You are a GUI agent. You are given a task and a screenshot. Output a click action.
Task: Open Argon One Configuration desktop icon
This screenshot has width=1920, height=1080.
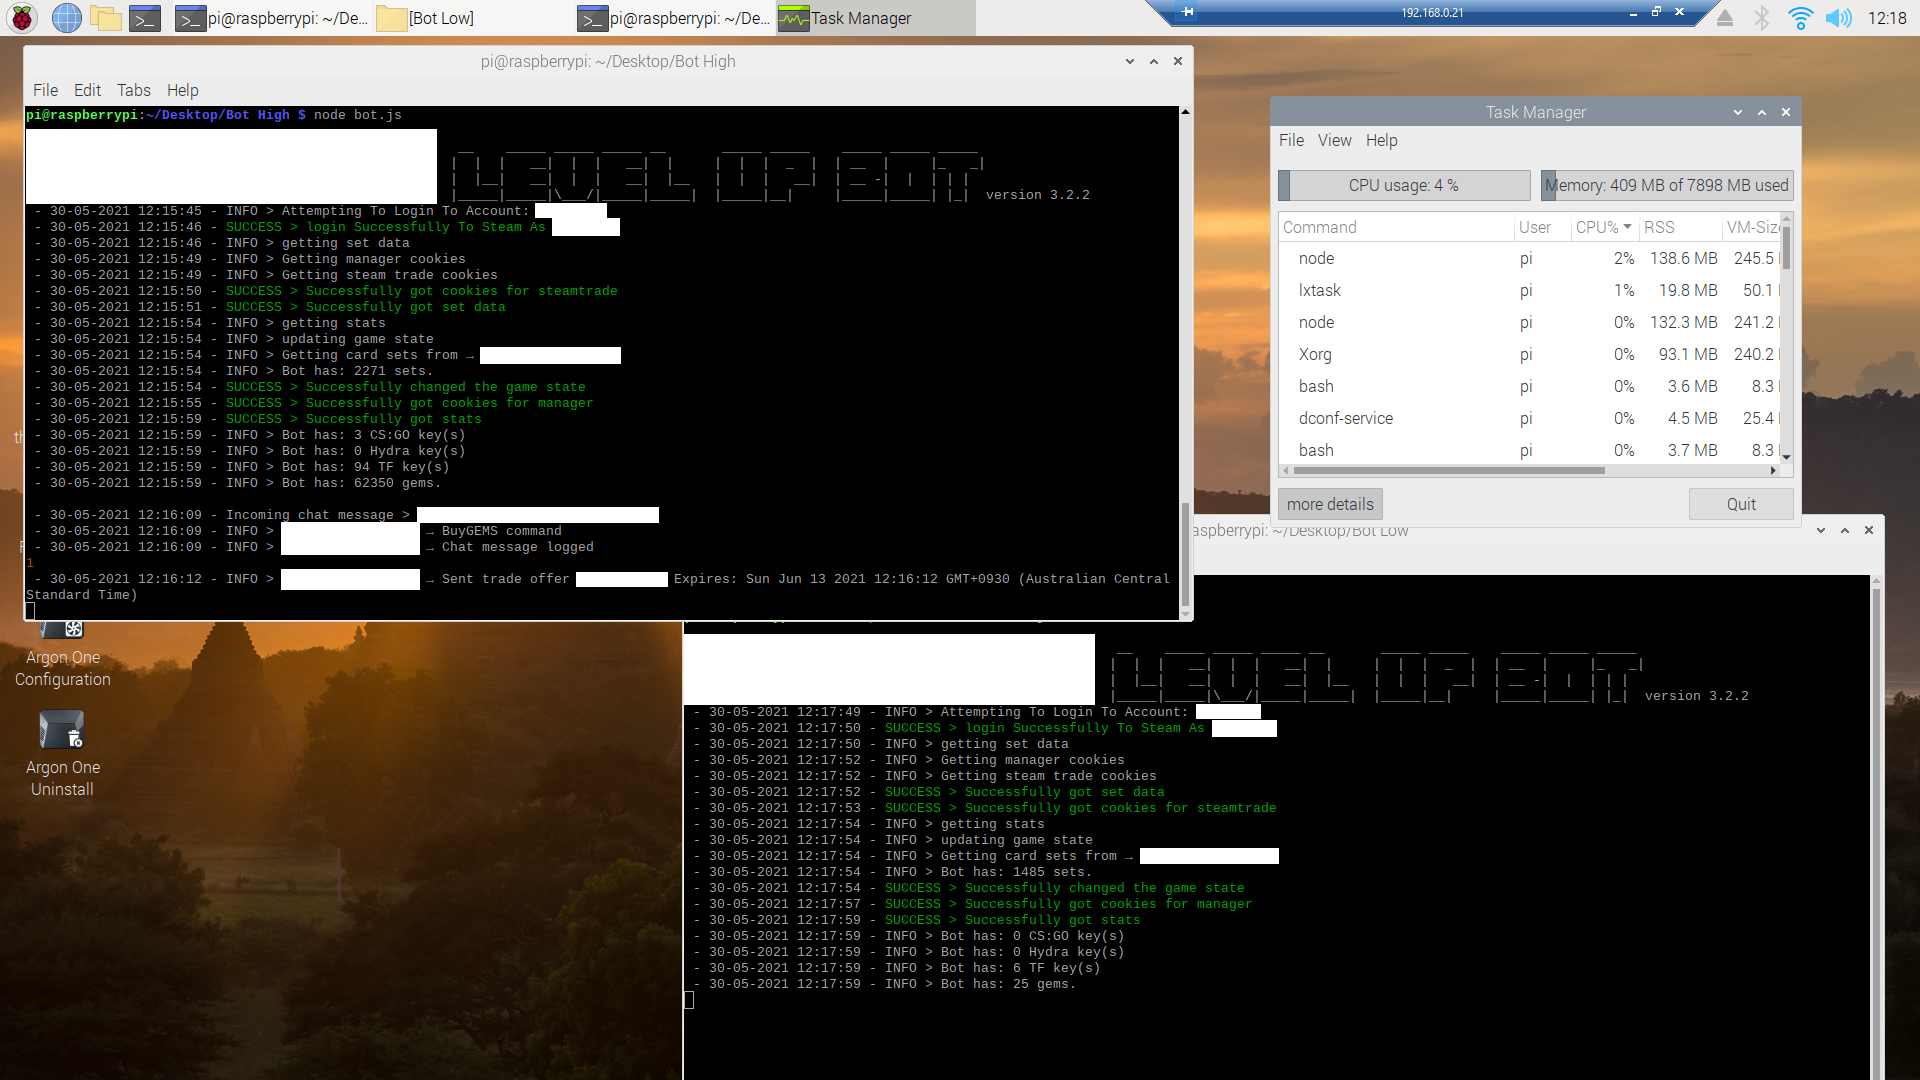pos(62,655)
